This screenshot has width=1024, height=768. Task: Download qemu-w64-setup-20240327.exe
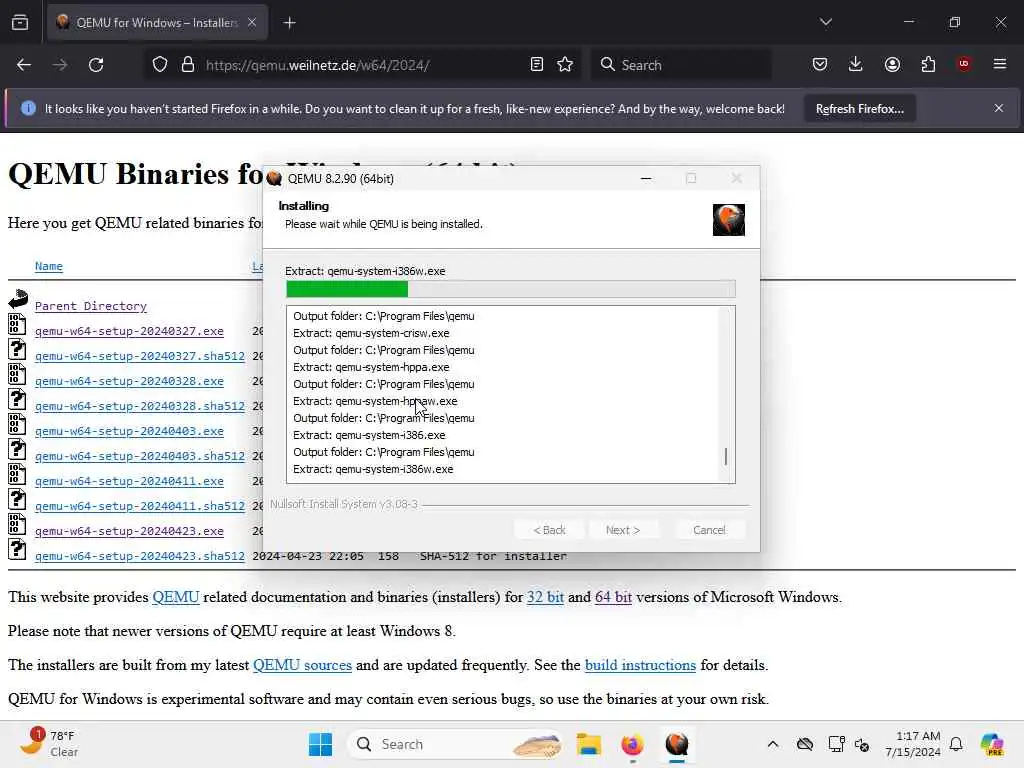point(129,331)
